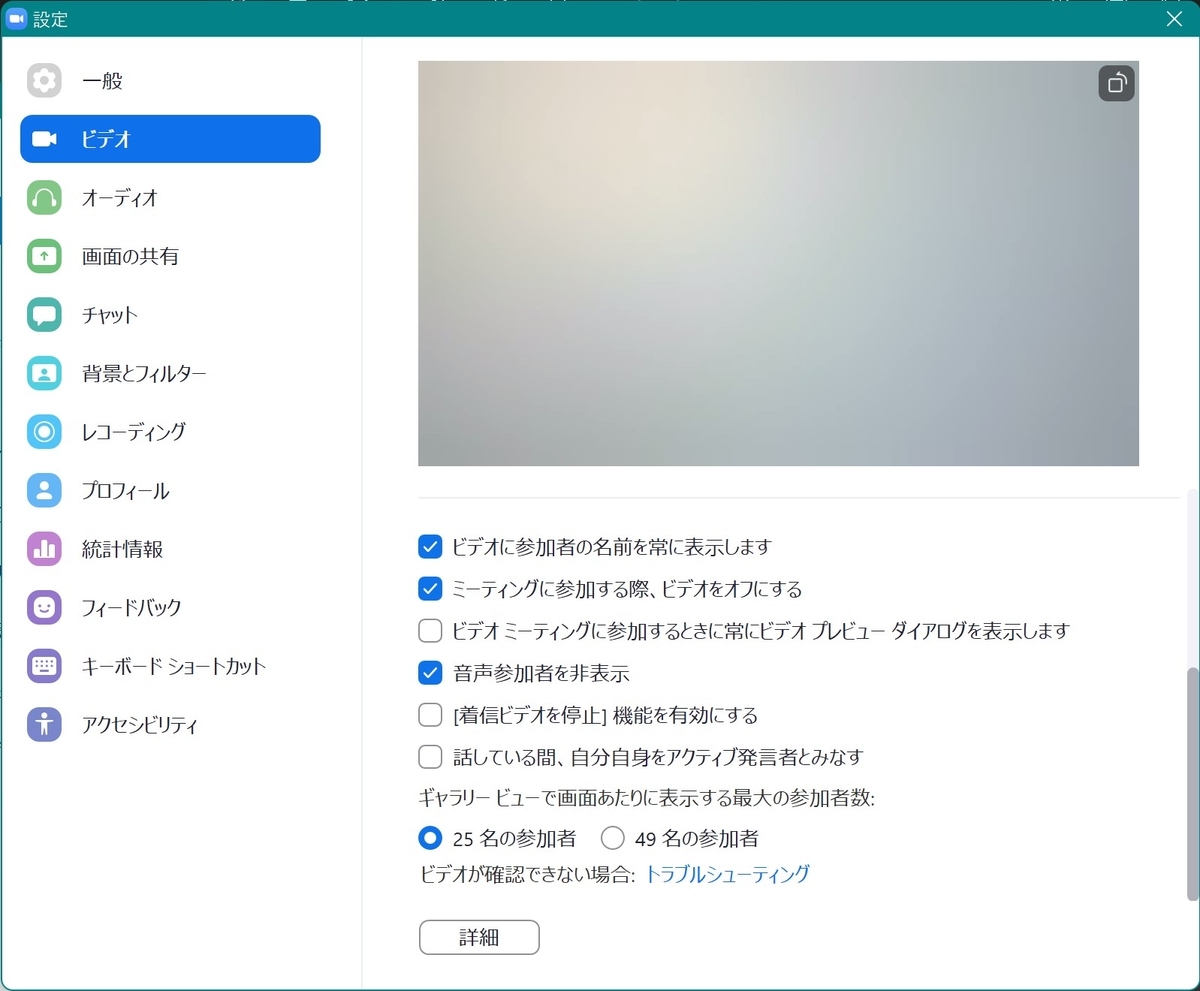Select the アクセシビリティ accessibility icon
Screen dimensions: 1200x991
pyautogui.click(x=44, y=724)
